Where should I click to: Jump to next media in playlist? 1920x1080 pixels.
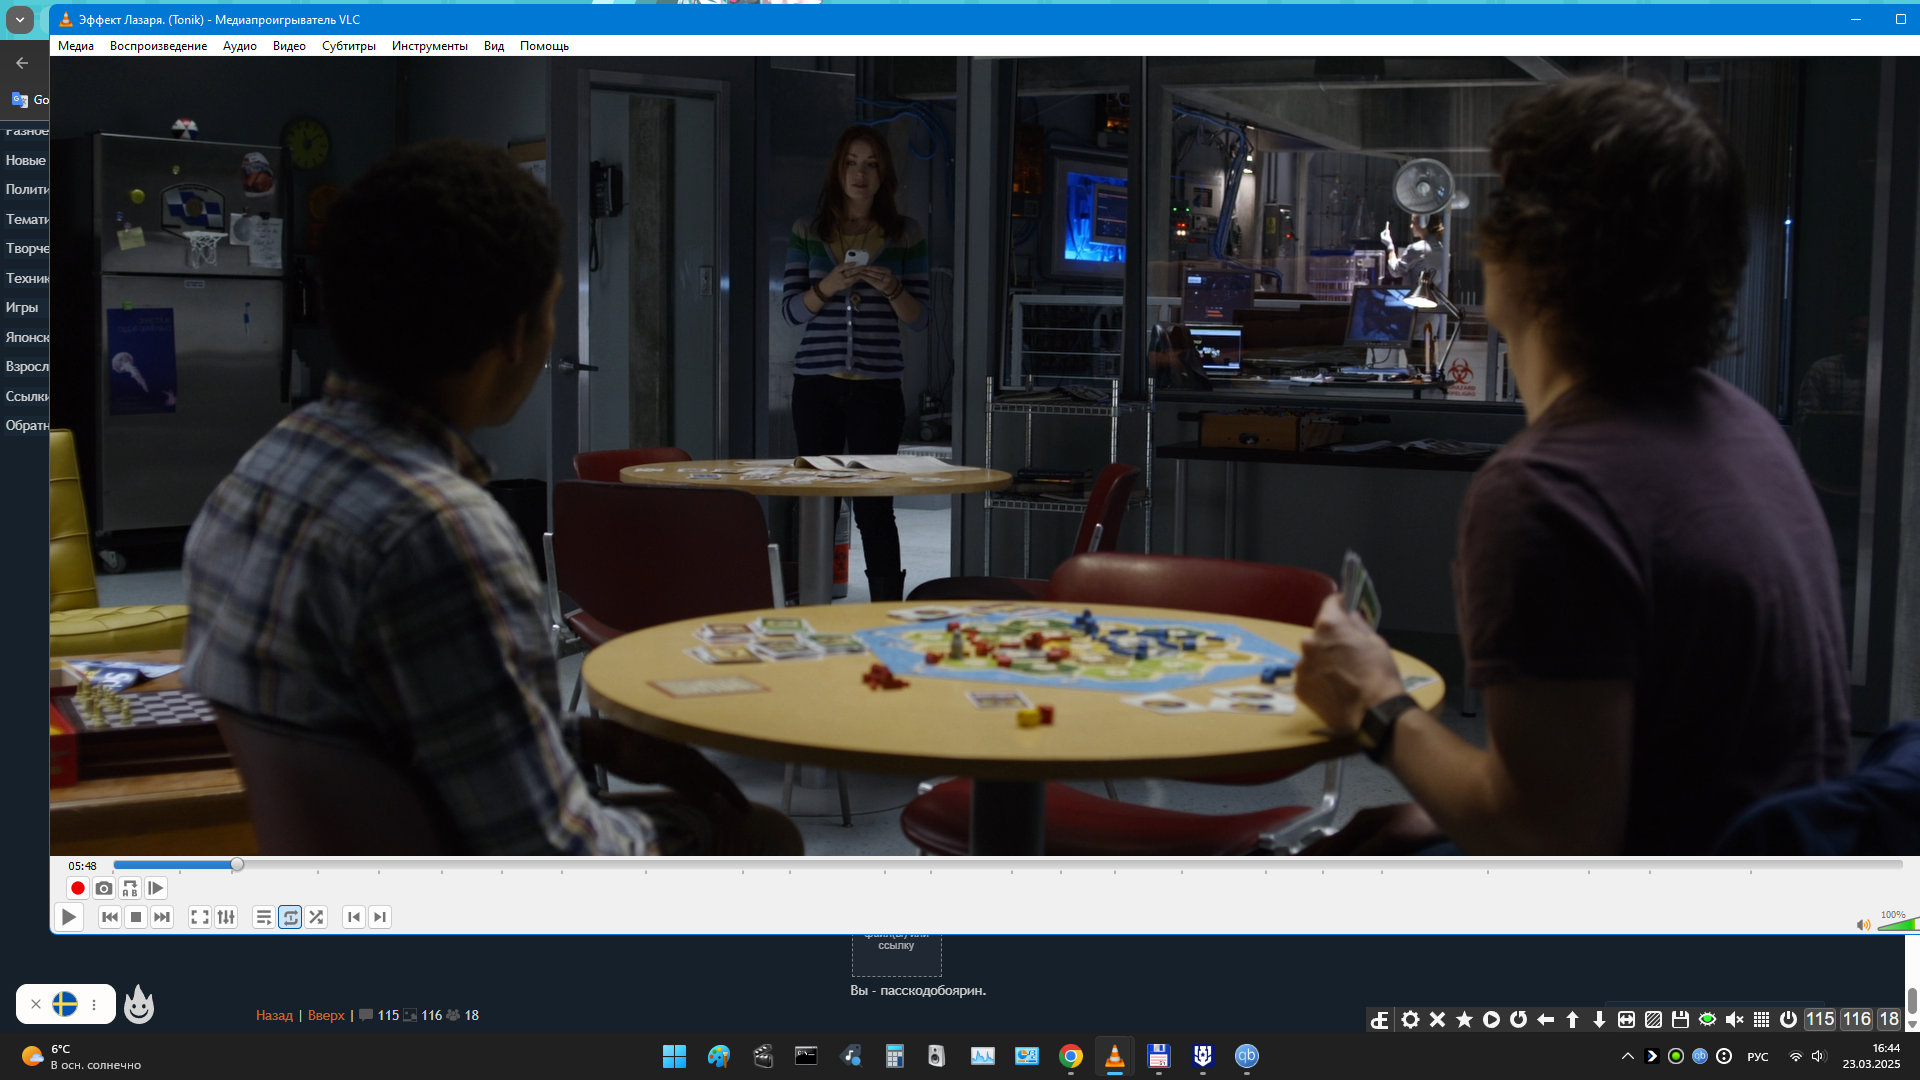[162, 917]
